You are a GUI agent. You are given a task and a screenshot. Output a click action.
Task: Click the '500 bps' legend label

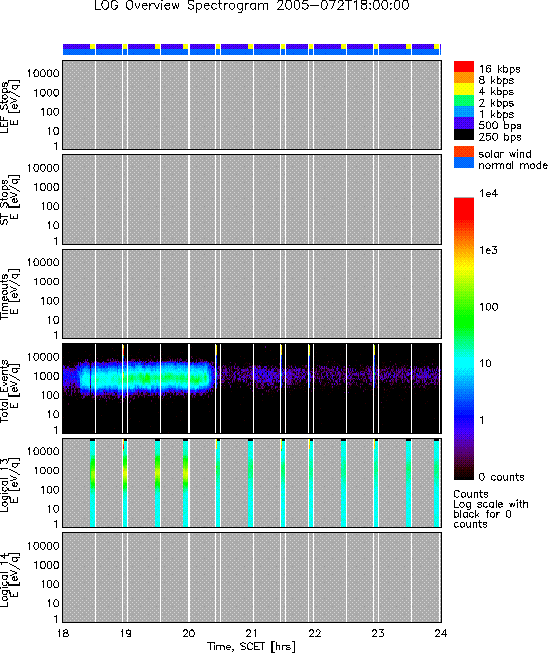[x=500, y=125]
